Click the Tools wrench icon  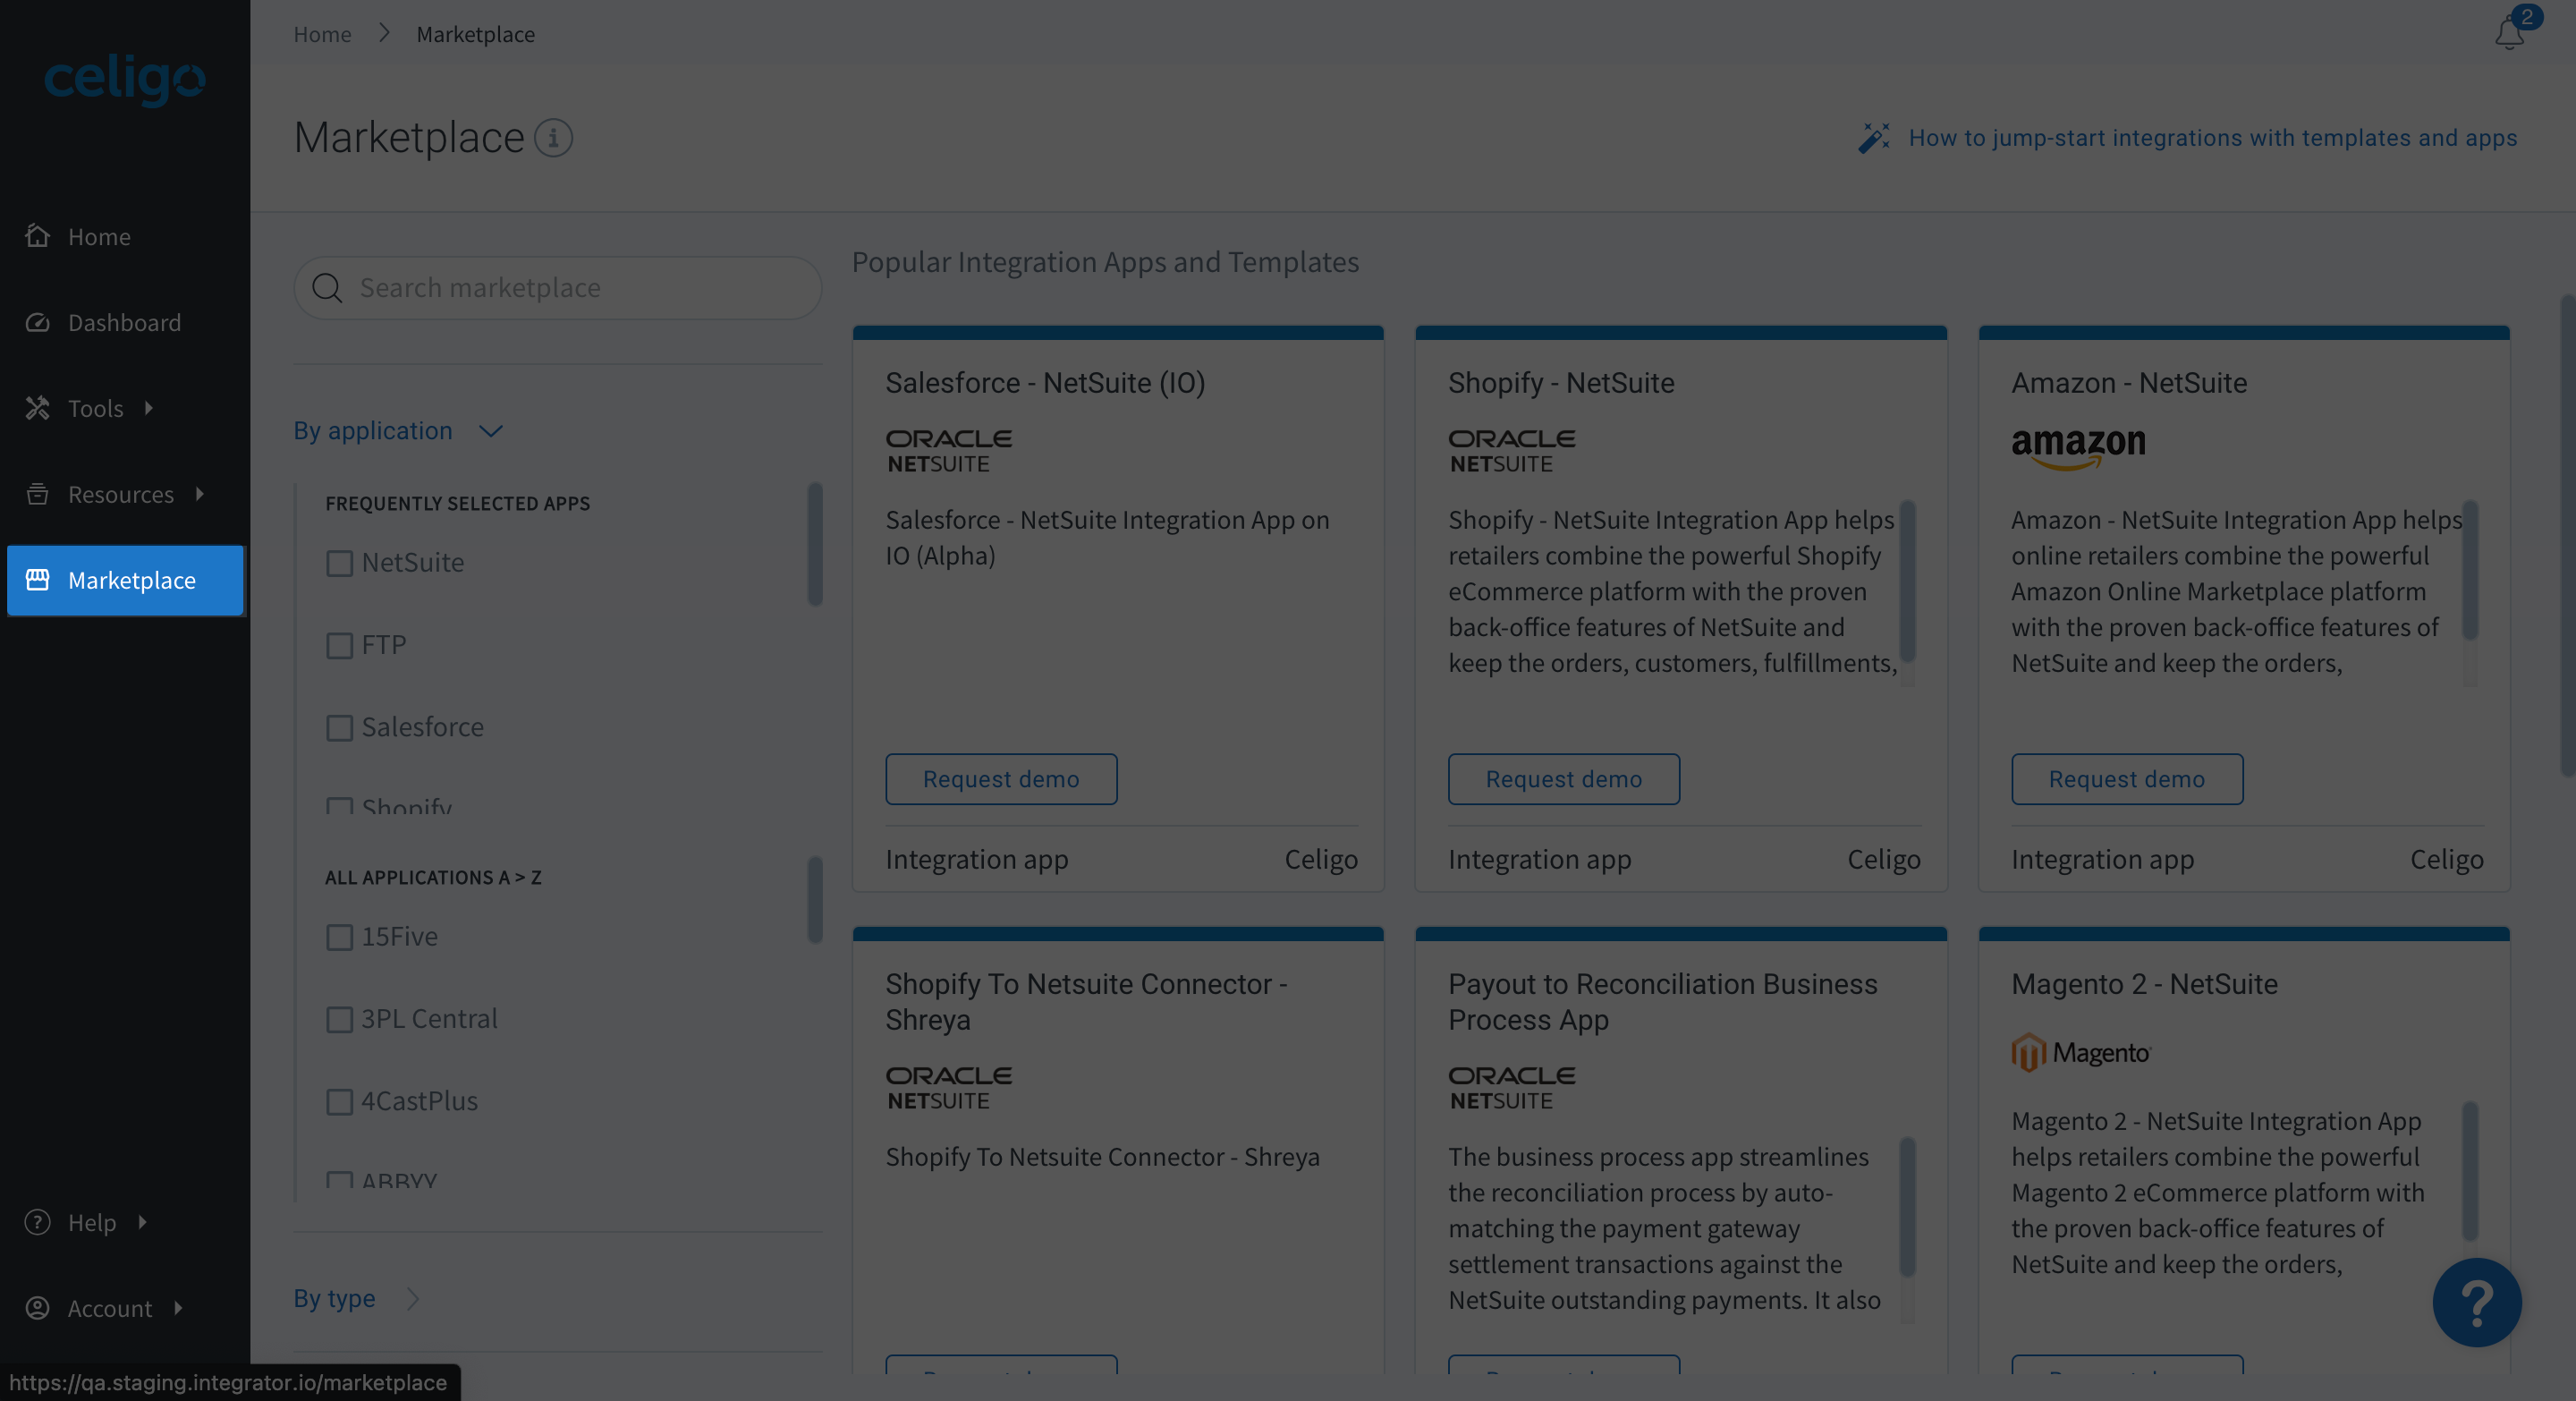38,408
